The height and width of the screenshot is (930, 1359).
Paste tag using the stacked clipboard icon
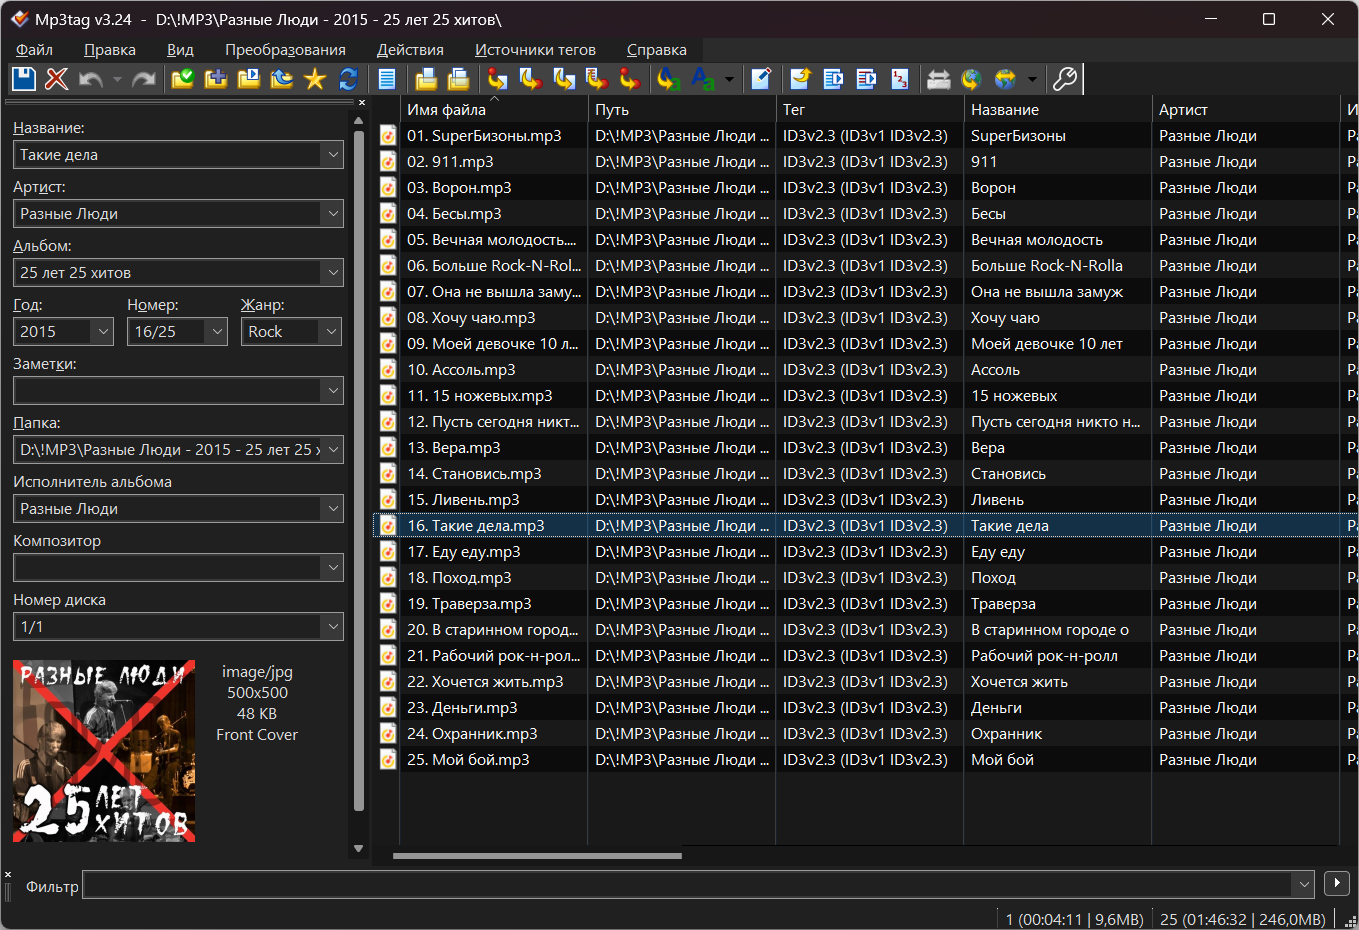[459, 79]
